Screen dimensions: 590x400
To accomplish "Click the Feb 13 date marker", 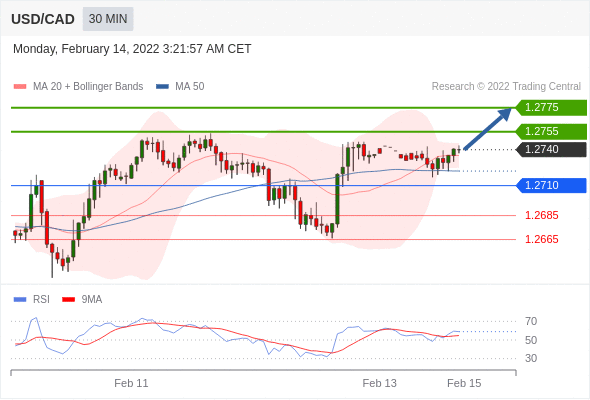I will click(379, 383).
